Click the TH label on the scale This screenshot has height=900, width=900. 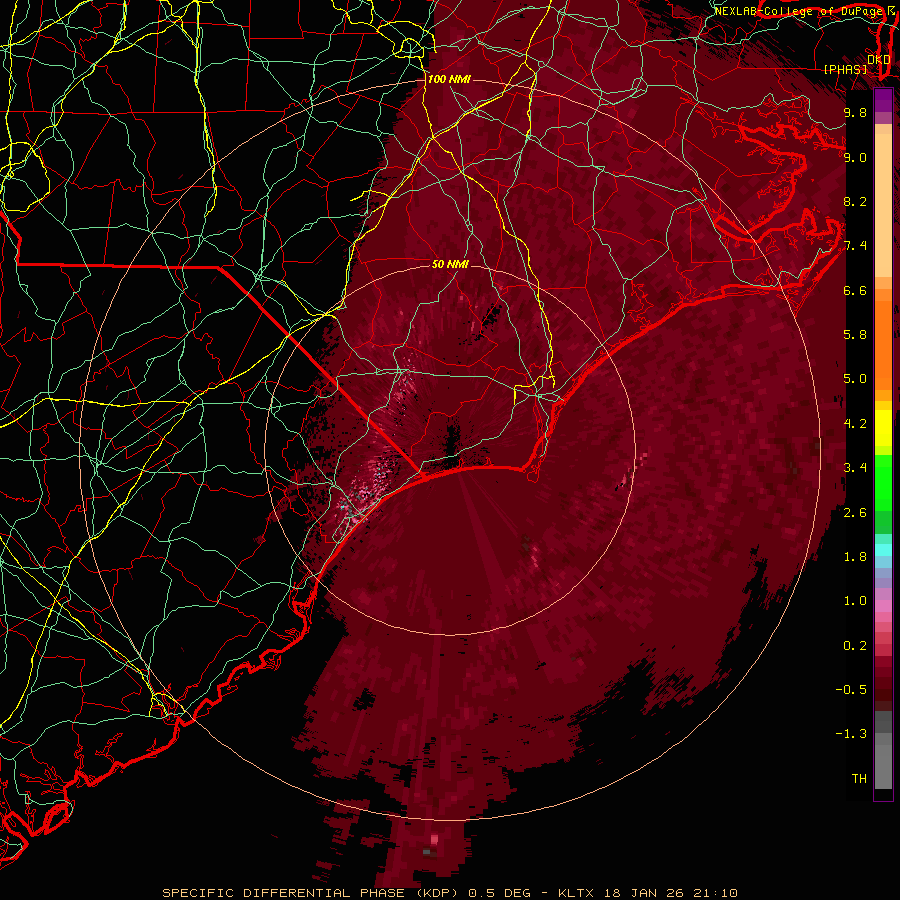[859, 779]
